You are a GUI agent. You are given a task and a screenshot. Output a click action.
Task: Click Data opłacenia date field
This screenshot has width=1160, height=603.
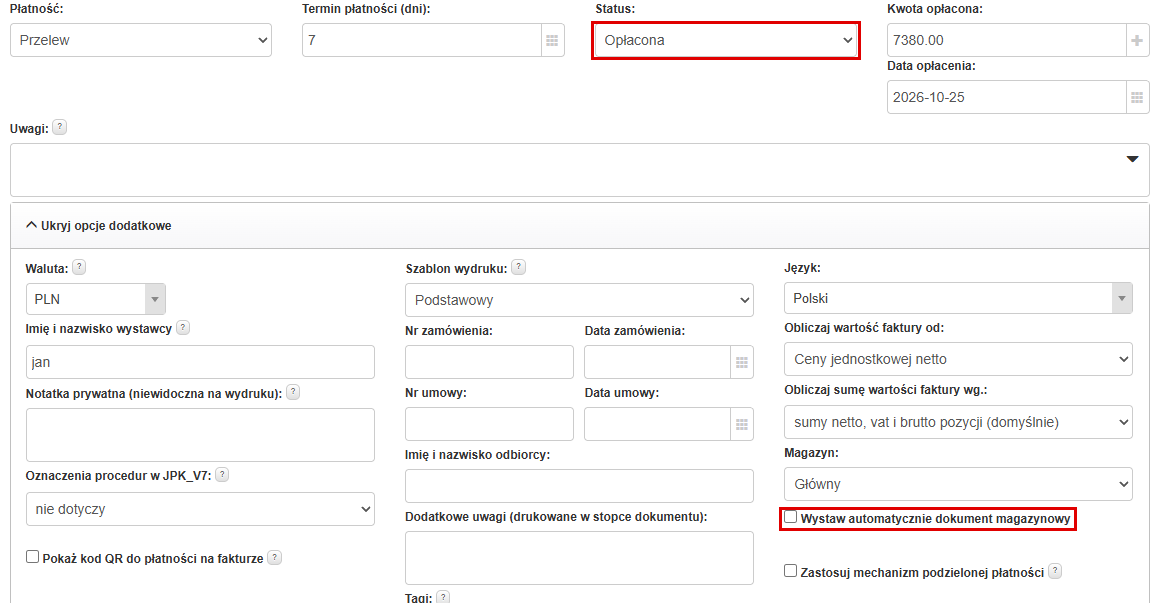tap(1007, 97)
